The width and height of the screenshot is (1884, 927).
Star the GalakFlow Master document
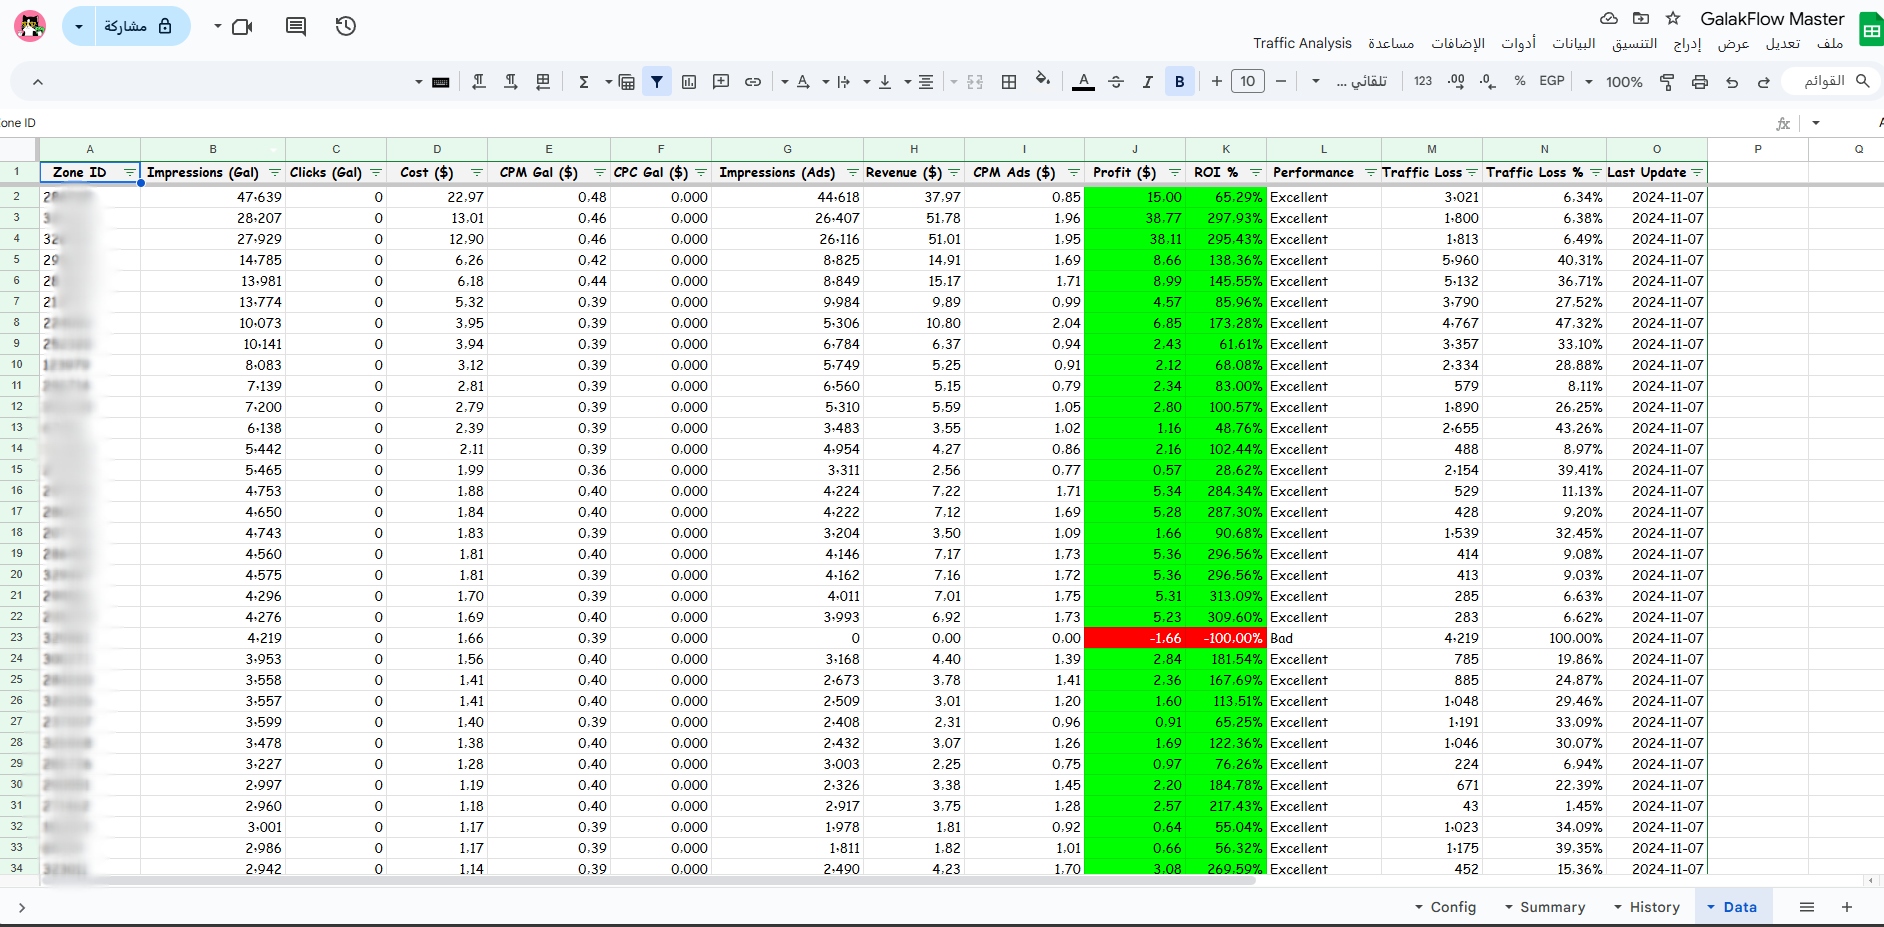(x=1673, y=19)
